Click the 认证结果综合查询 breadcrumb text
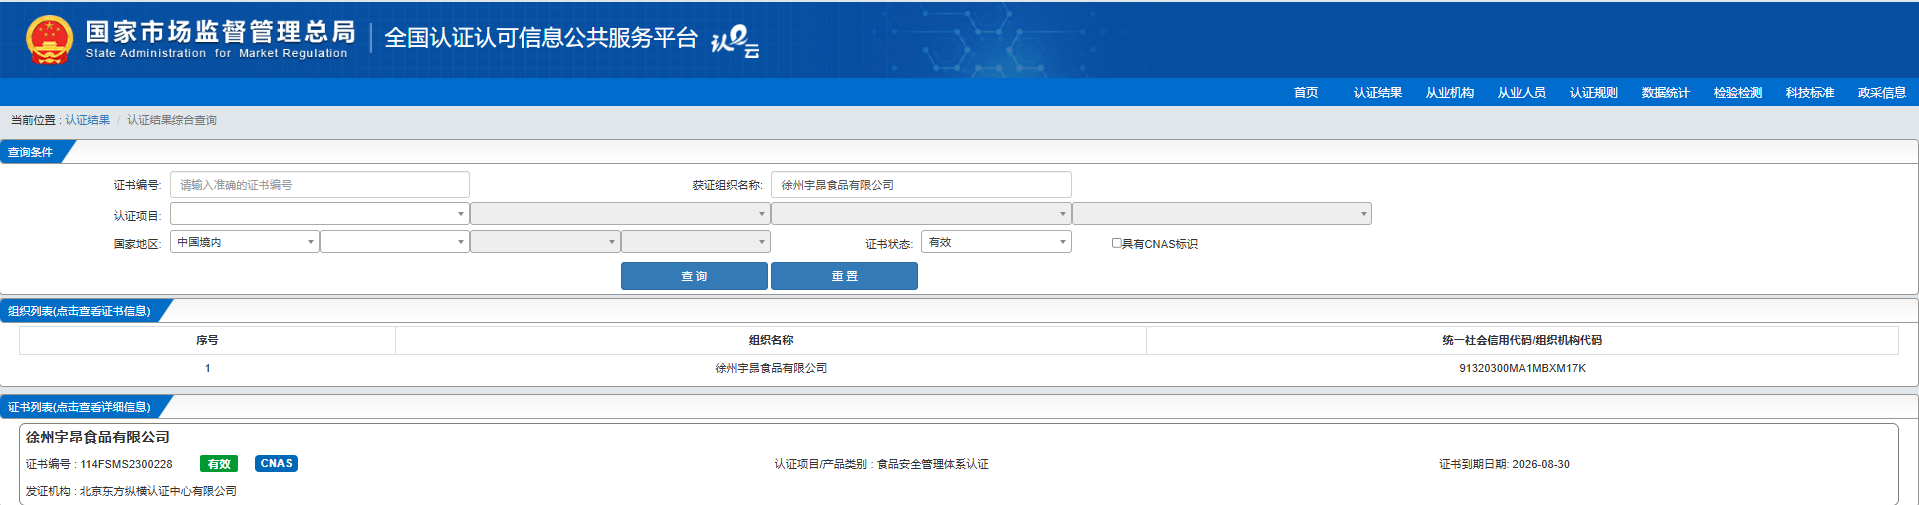The image size is (1919, 505). point(172,120)
